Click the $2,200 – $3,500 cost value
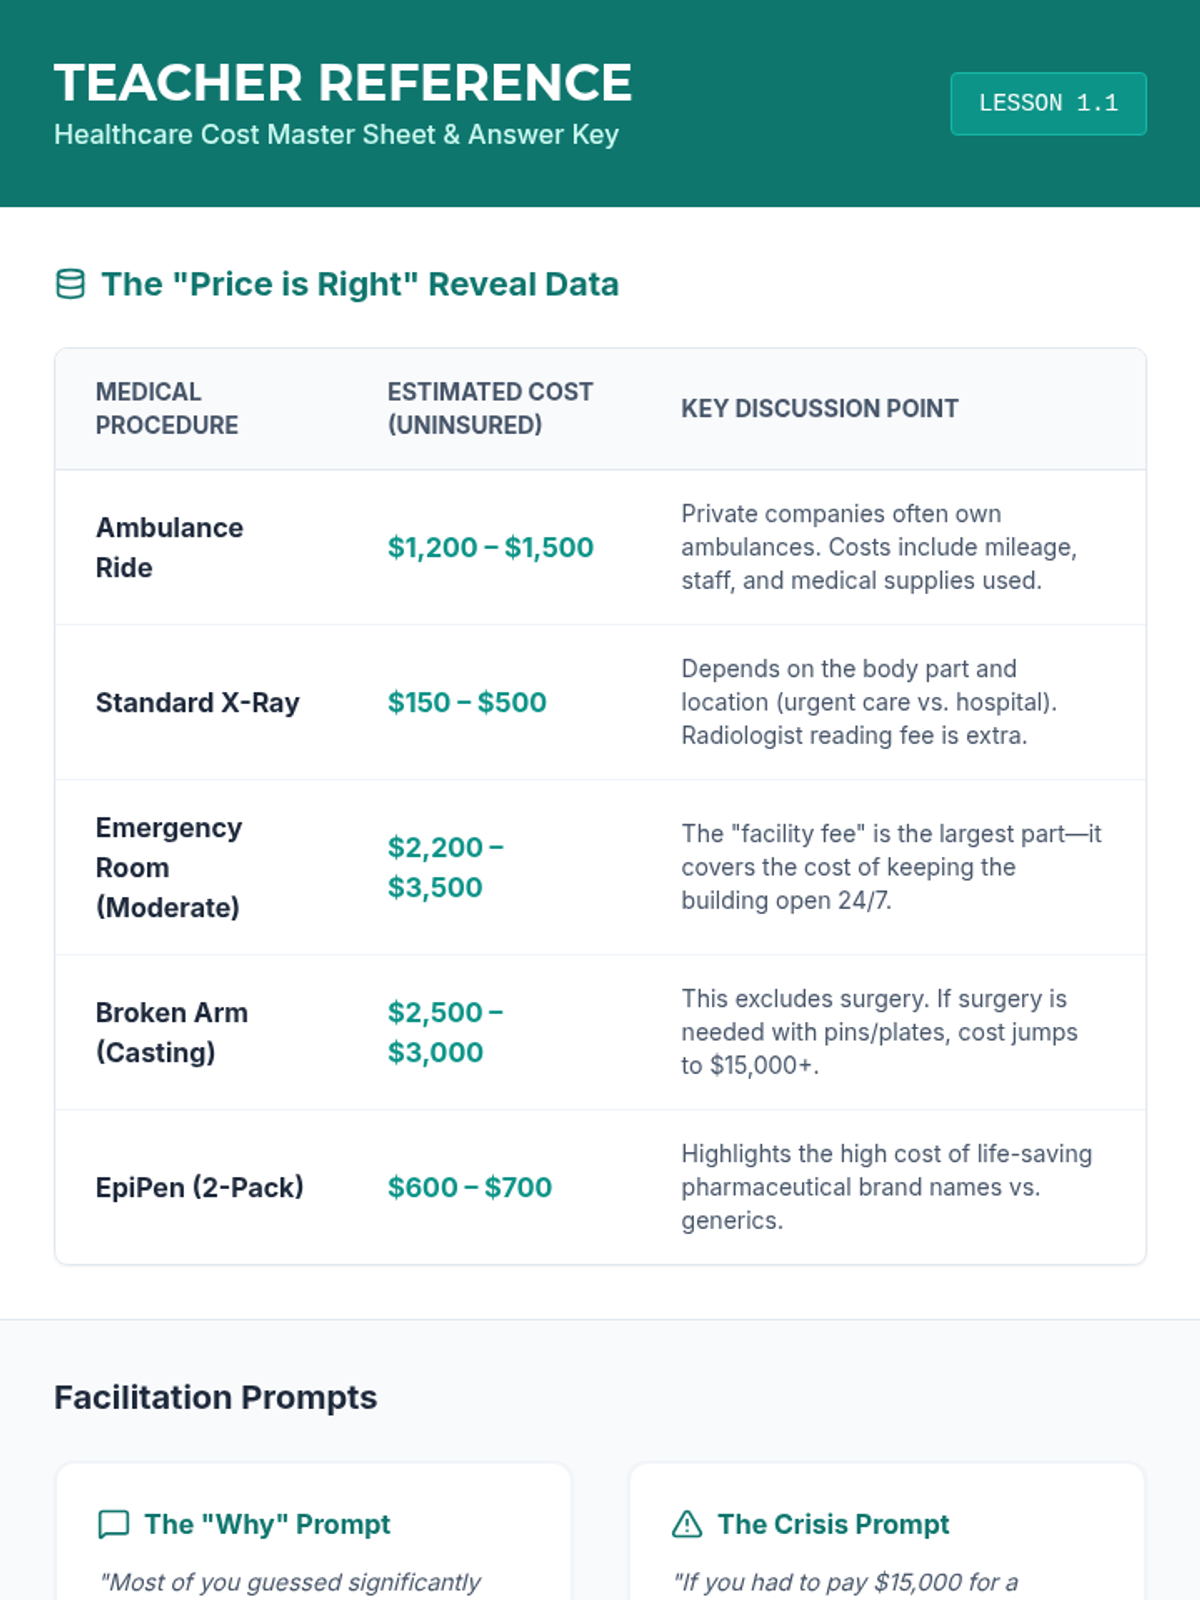Viewport: 1200px width, 1600px height. click(445, 867)
